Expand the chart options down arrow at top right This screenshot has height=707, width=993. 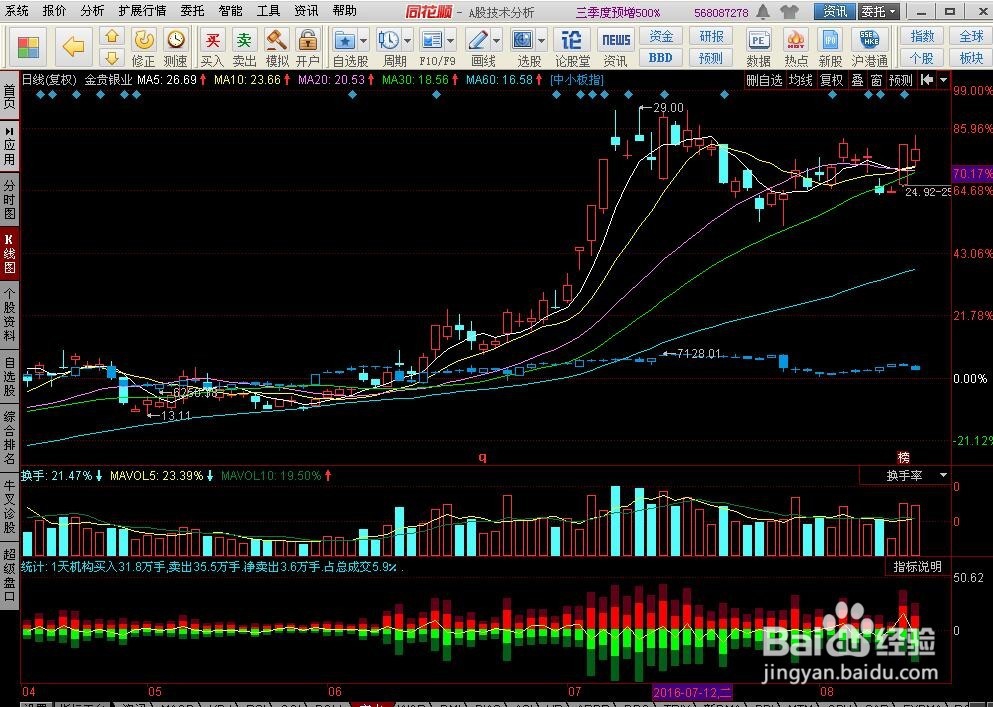click(x=944, y=80)
